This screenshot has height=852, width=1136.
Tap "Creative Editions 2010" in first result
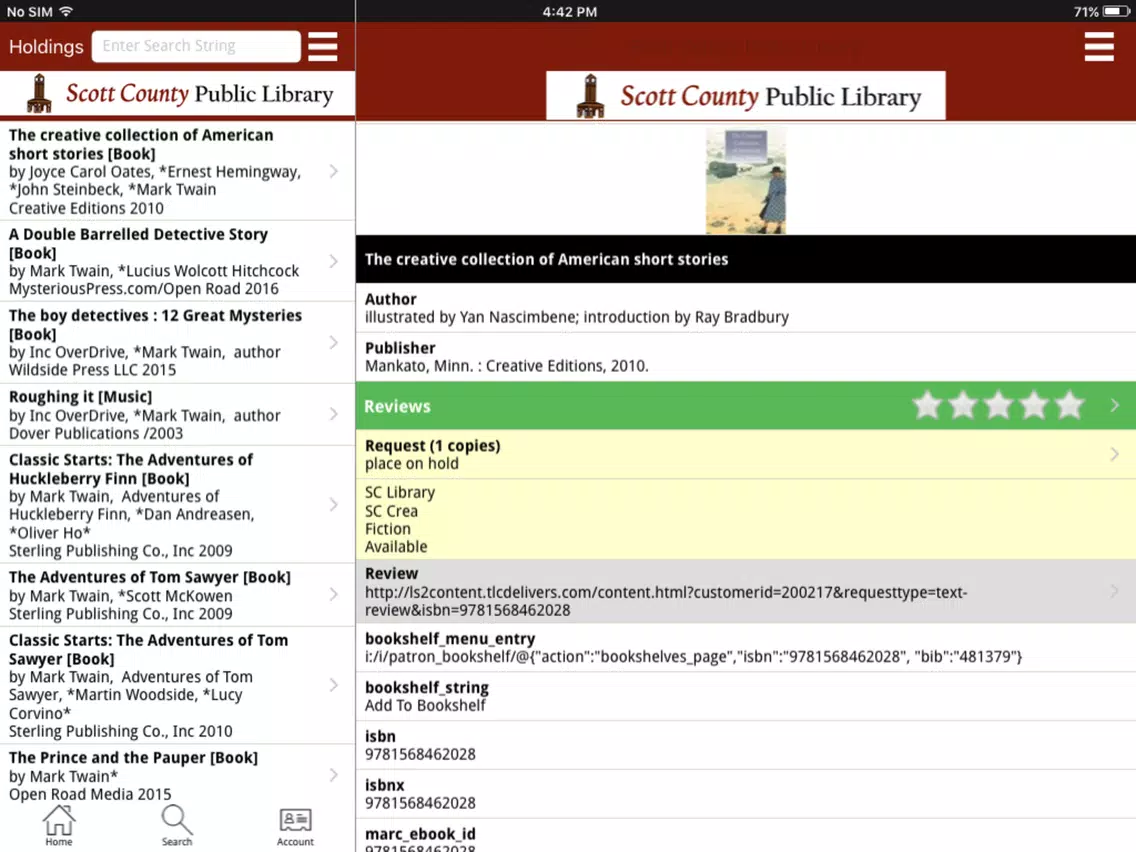[x=86, y=208]
